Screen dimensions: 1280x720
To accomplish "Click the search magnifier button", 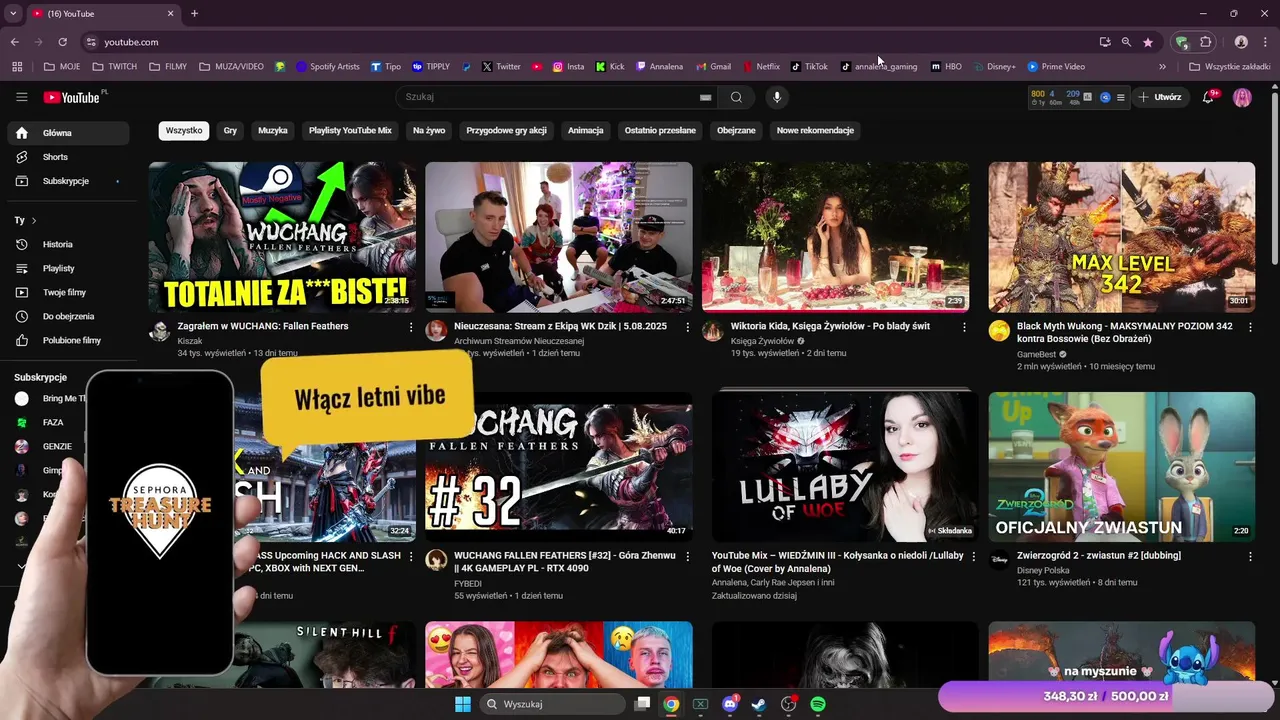I will (x=736, y=97).
